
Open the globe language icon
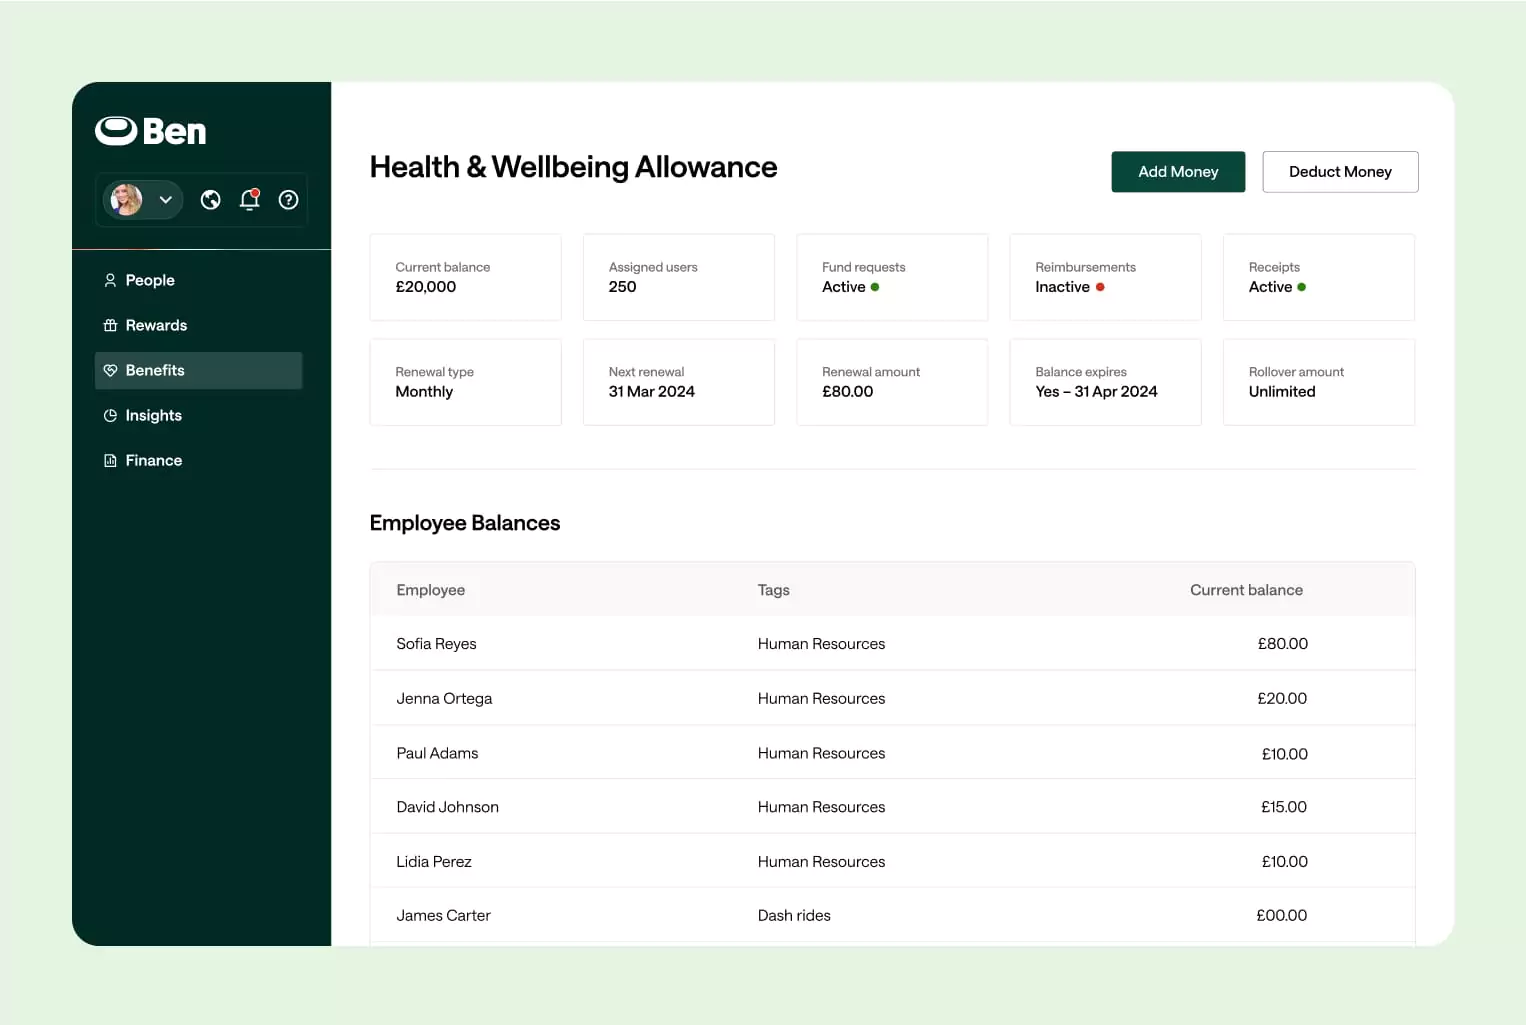click(x=210, y=200)
